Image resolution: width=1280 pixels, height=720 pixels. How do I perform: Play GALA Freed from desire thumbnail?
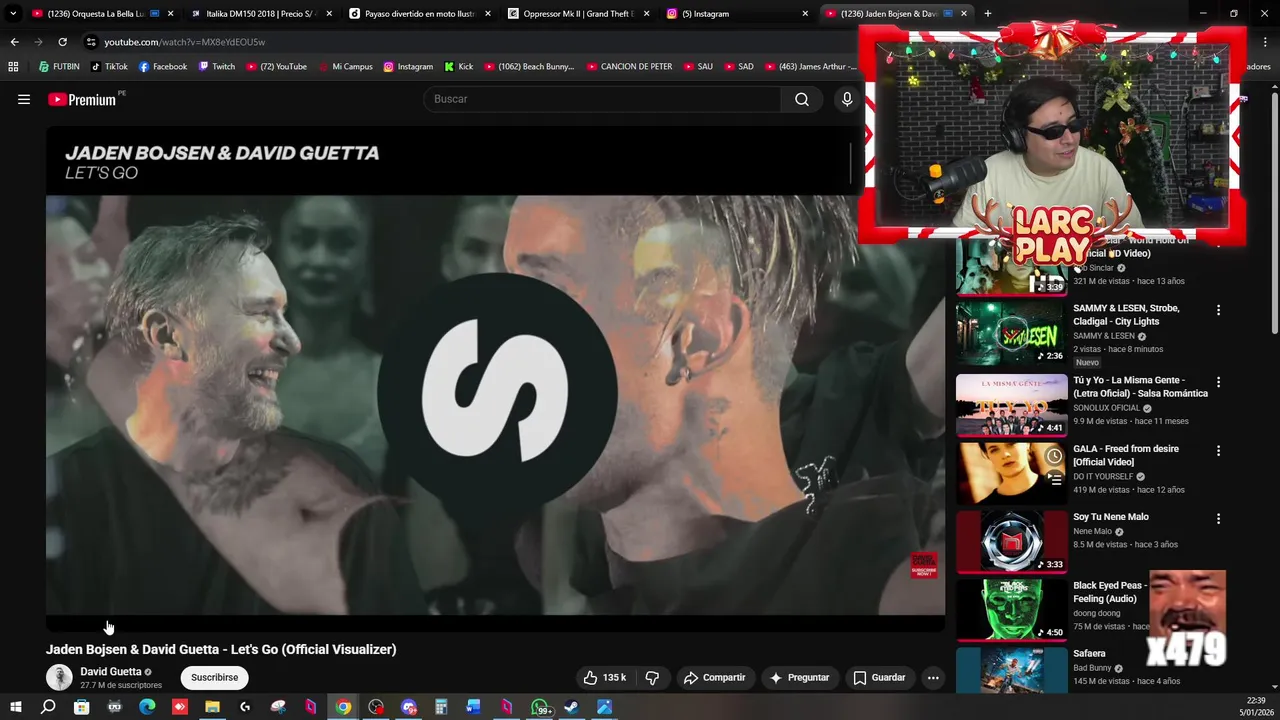coord(1011,473)
